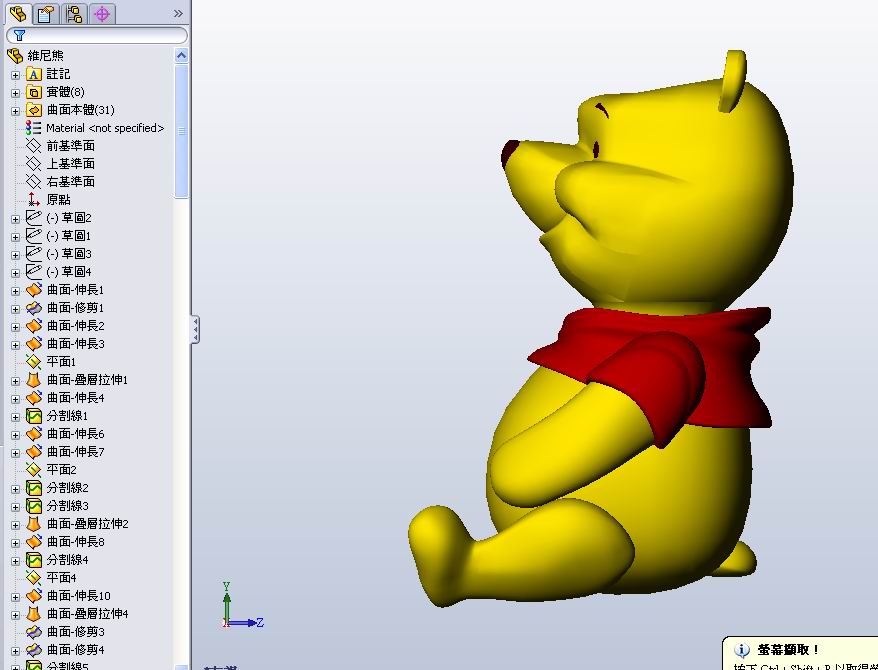Select the 上基準面 top plane
The height and width of the screenshot is (670, 878).
click(x=71, y=164)
